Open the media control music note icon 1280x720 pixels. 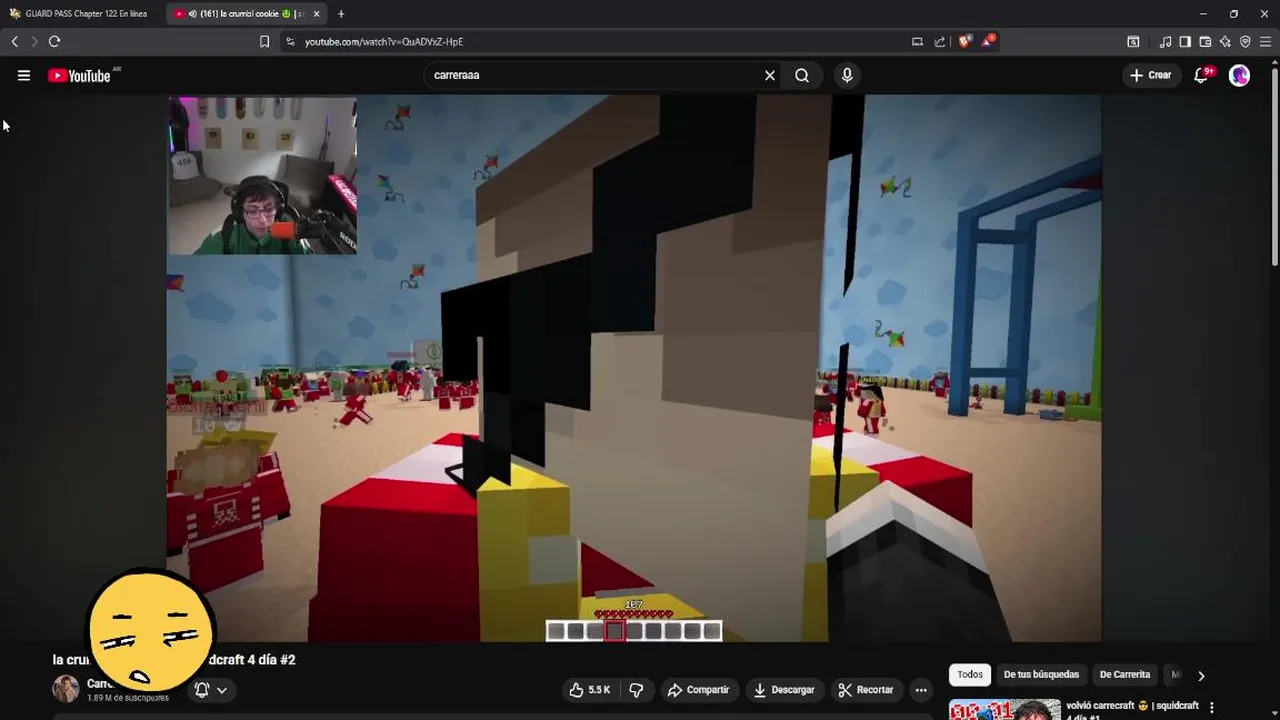[x=1165, y=42]
